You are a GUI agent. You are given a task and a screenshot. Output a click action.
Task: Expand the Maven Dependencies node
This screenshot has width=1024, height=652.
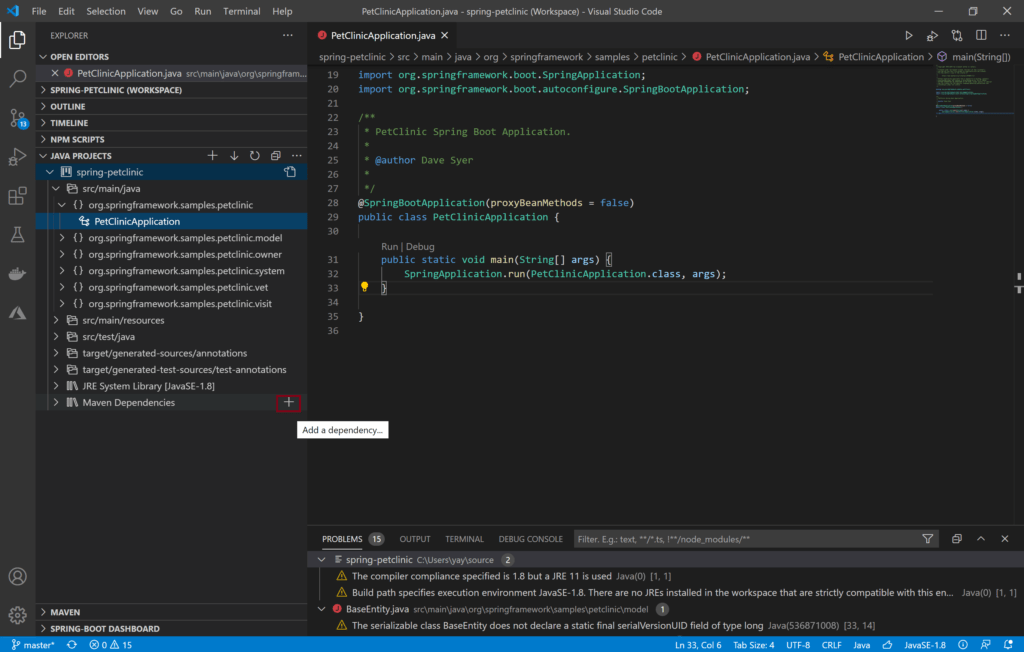tap(56, 402)
